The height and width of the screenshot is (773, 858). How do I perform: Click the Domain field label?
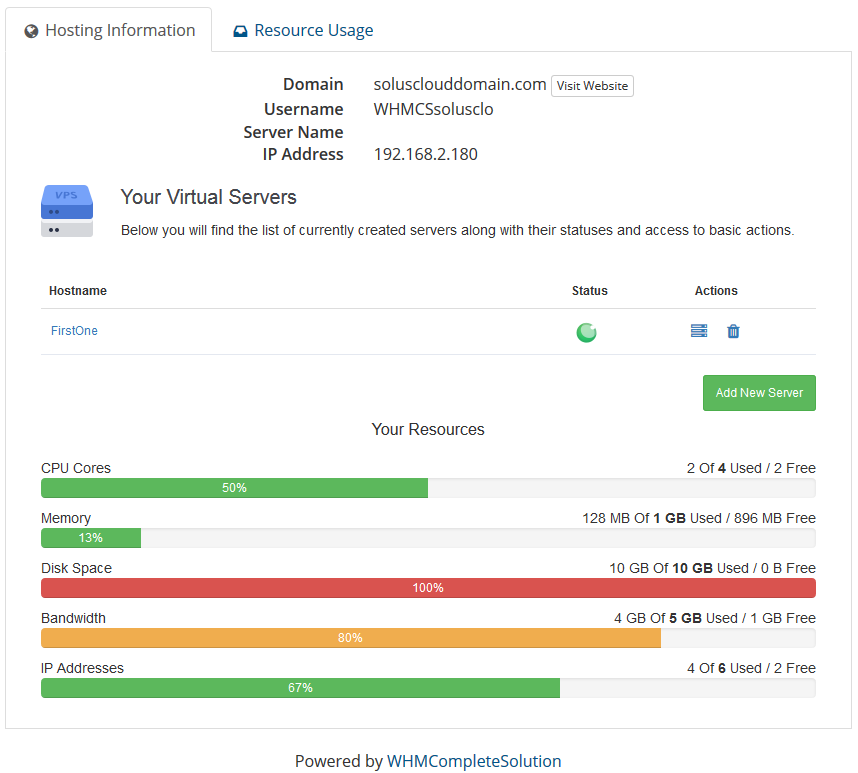[313, 84]
